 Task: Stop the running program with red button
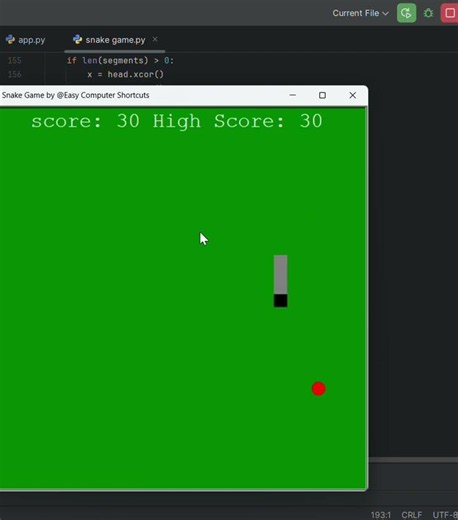[450, 13]
